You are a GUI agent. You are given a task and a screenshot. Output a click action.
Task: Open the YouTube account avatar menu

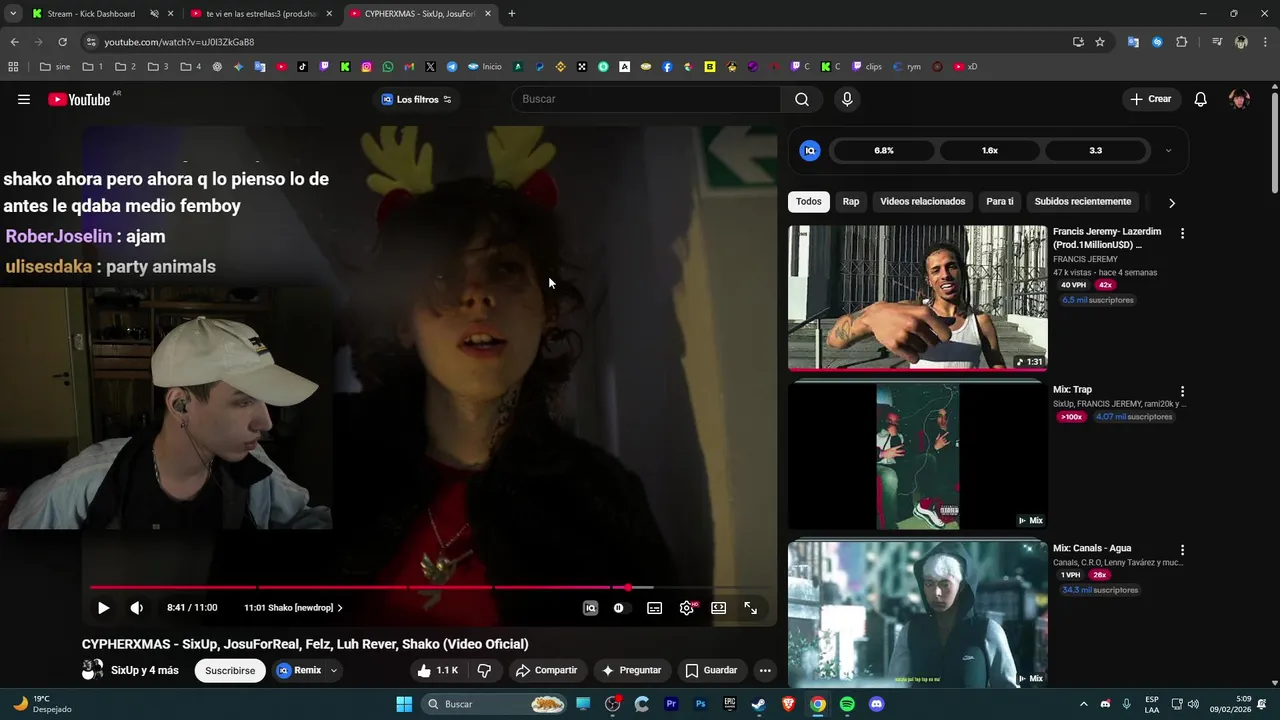[x=1239, y=99]
